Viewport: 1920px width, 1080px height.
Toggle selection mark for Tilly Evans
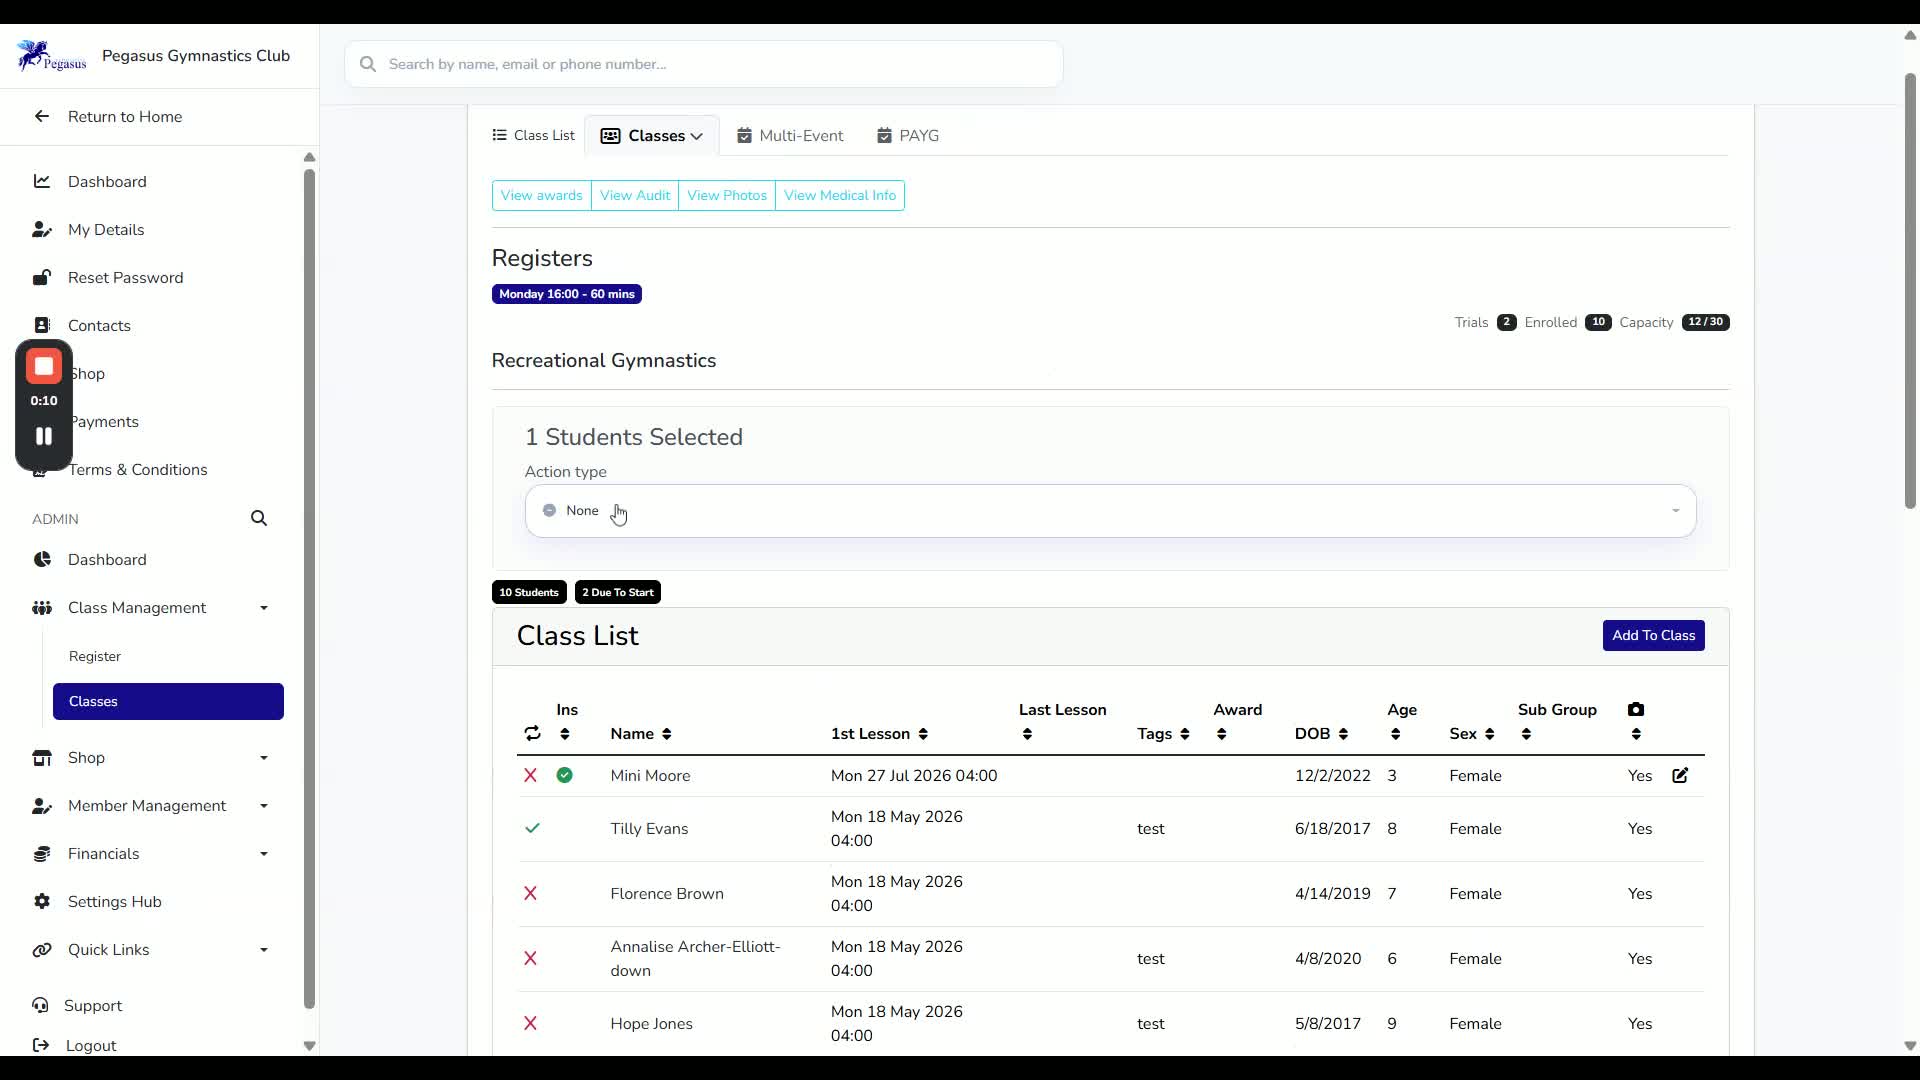click(x=532, y=829)
